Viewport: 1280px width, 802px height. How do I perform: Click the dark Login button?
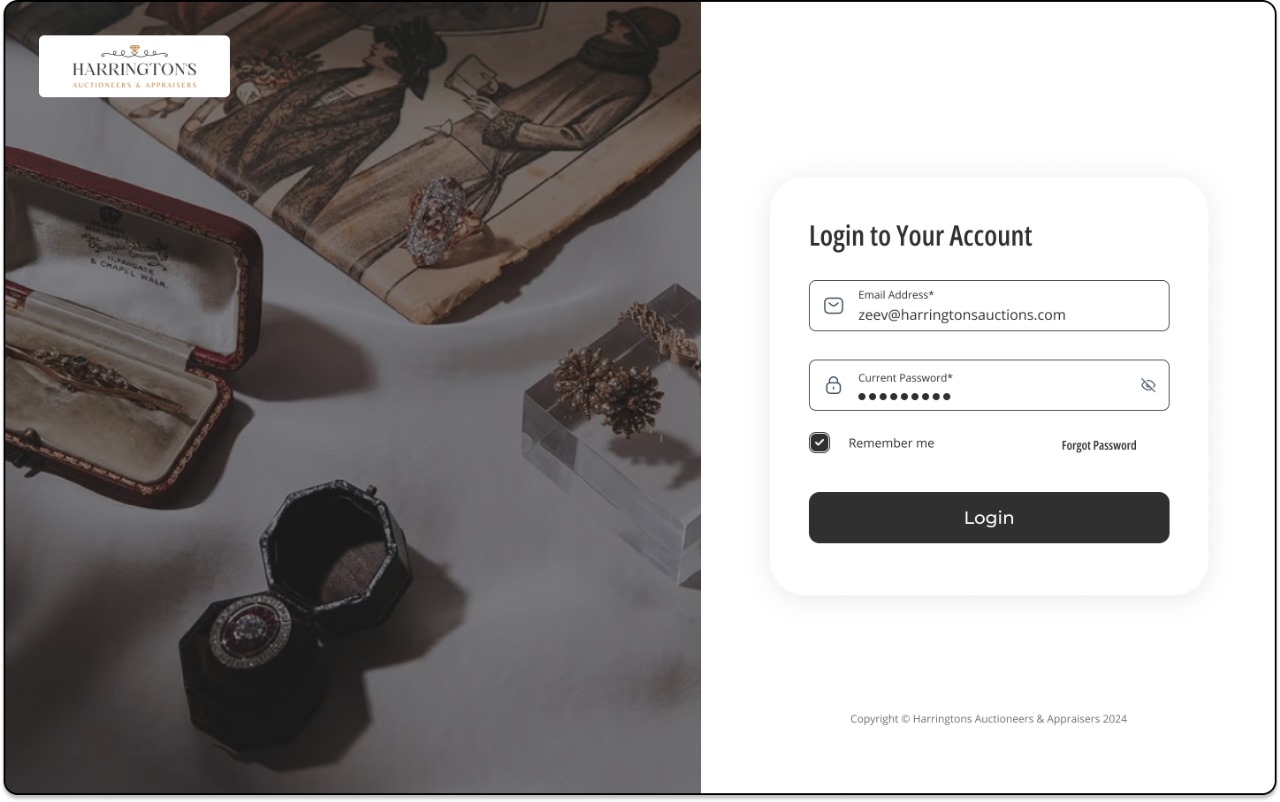(x=989, y=518)
